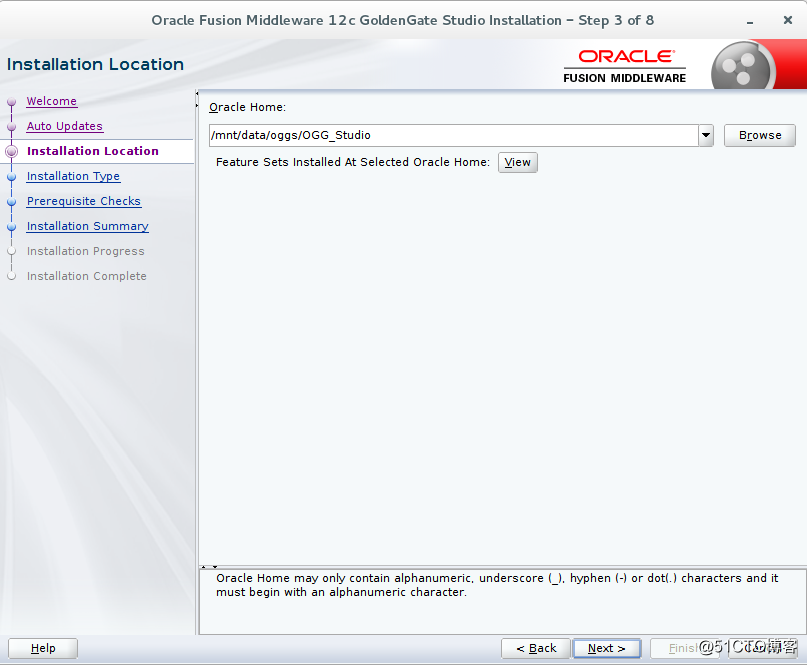Click the Prerequisite Checks step bullet
The height and width of the screenshot is (665, 807).
coord(11,202)
